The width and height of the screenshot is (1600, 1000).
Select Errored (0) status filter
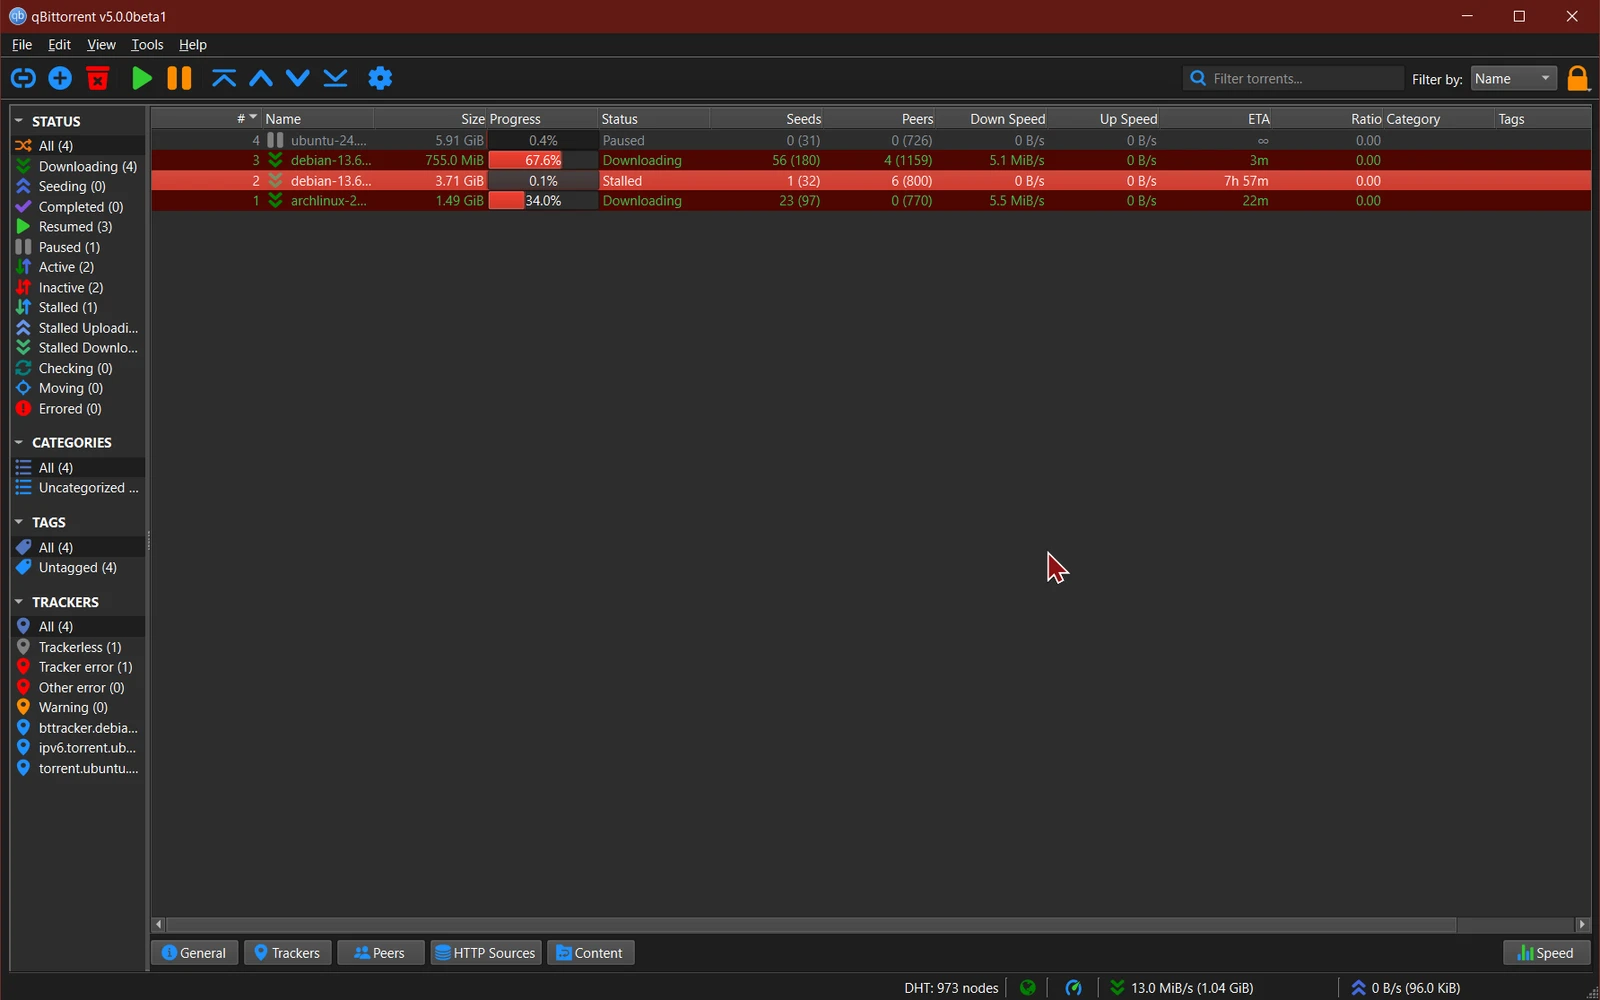point(77,409)
